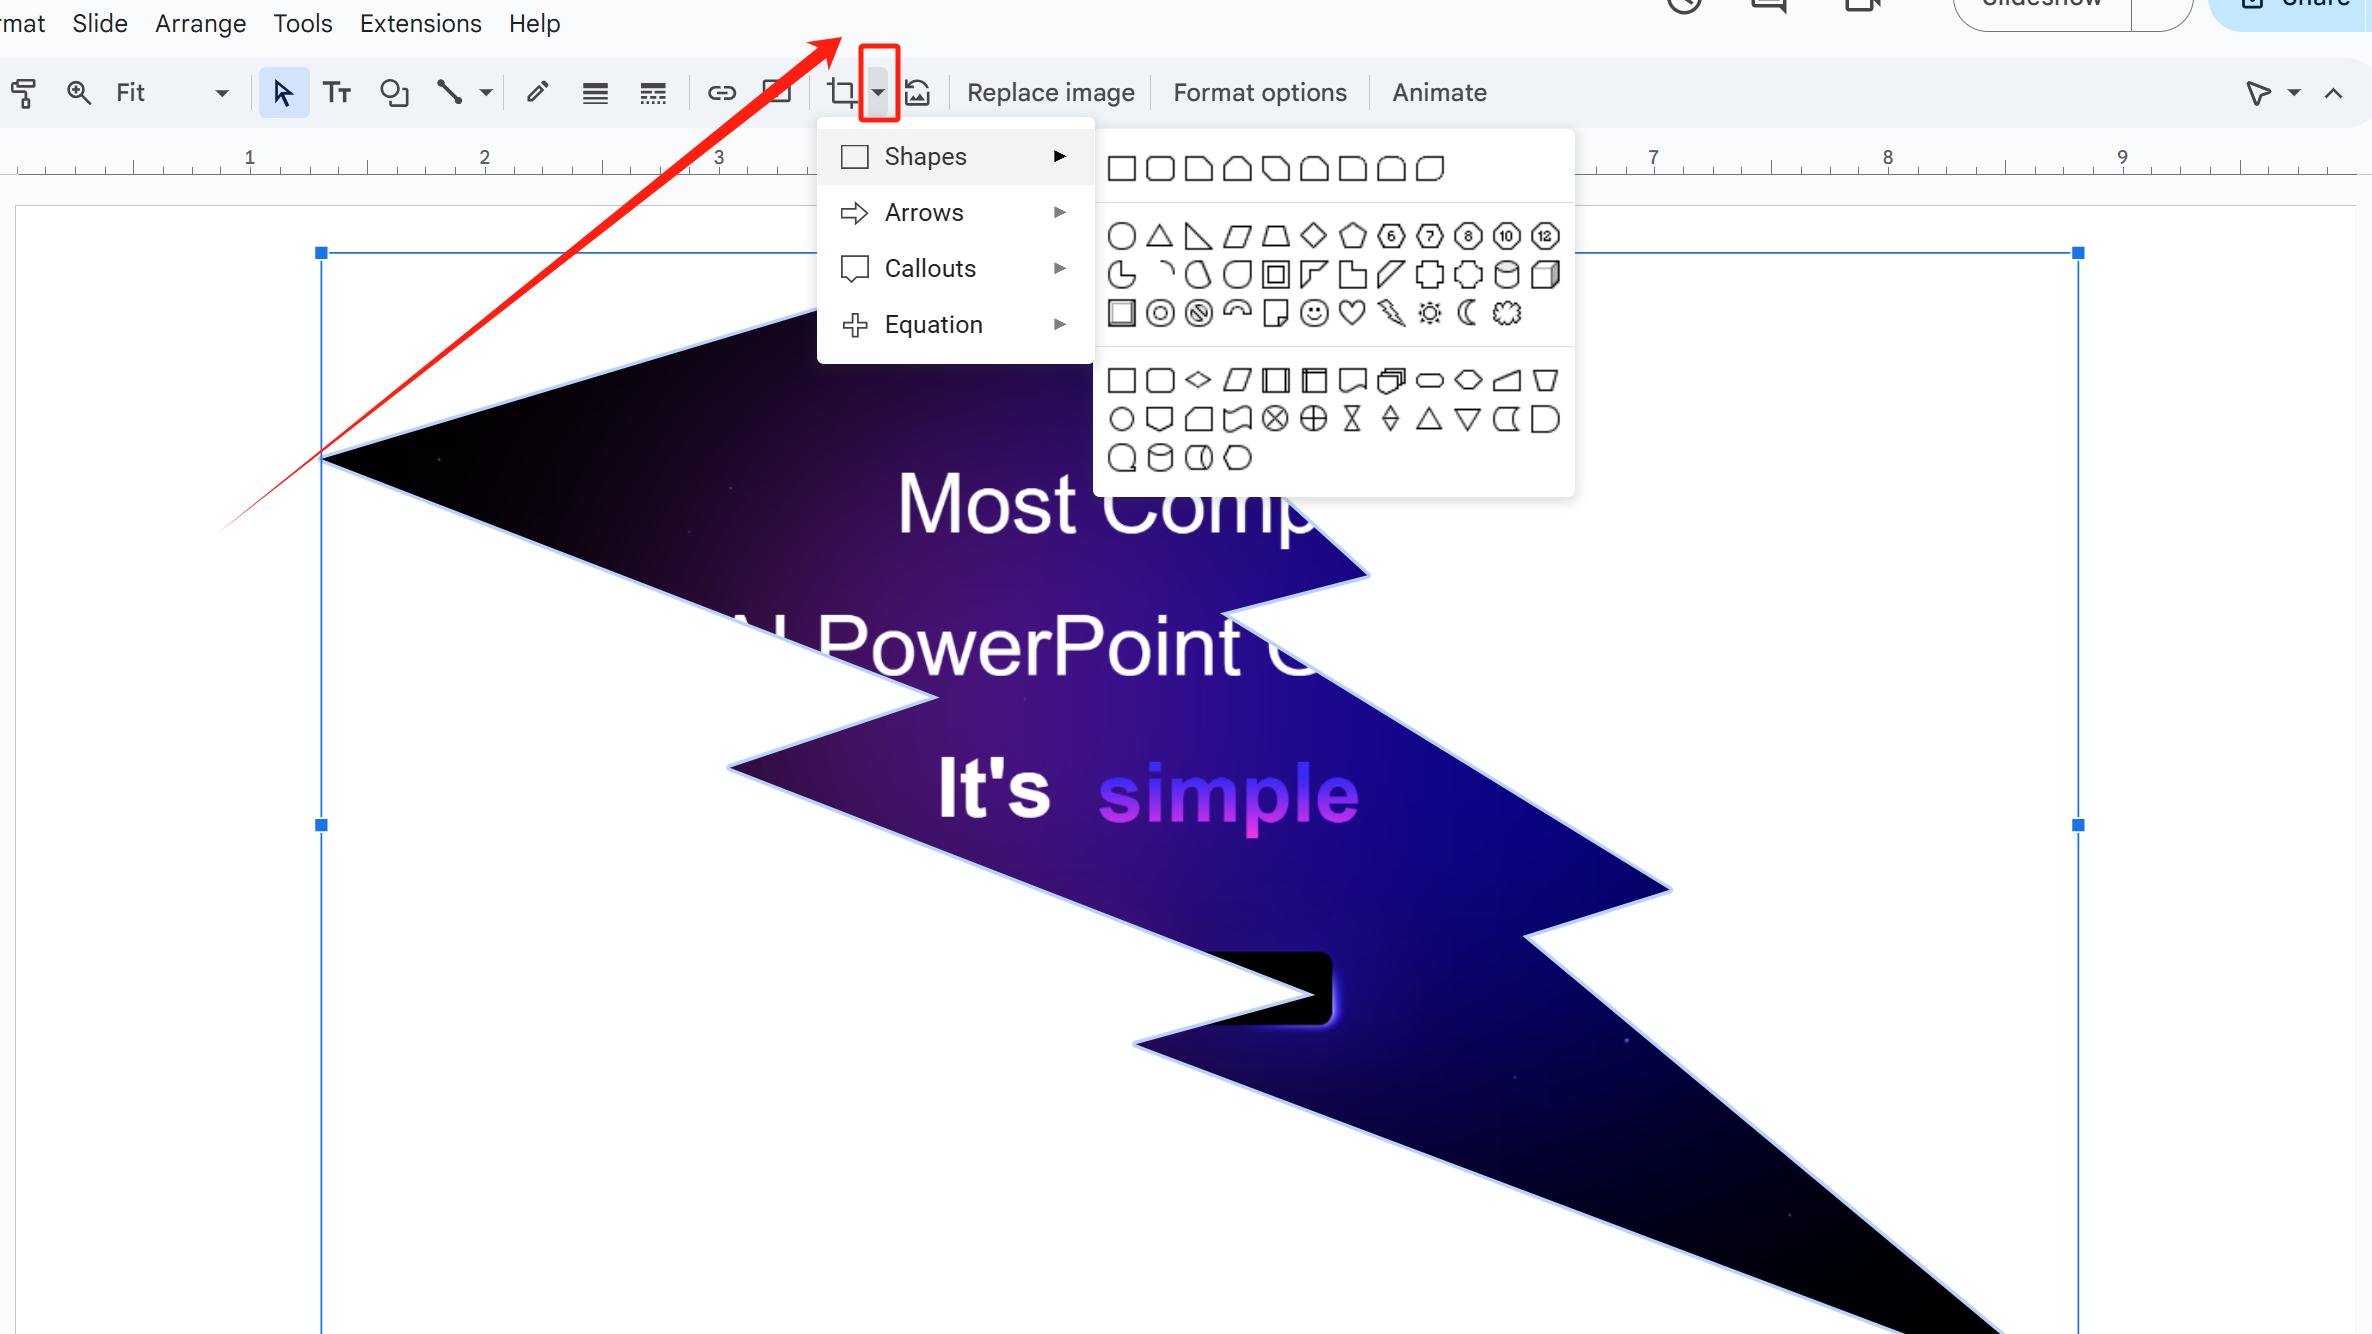Activate the Select arrow cursor tool
The image size is (2372, 1334).
[283, 93]
